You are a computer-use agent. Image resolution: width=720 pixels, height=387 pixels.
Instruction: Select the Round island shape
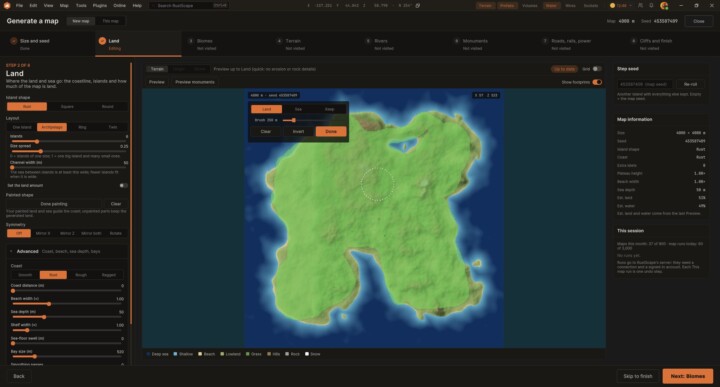click(107, 107)
